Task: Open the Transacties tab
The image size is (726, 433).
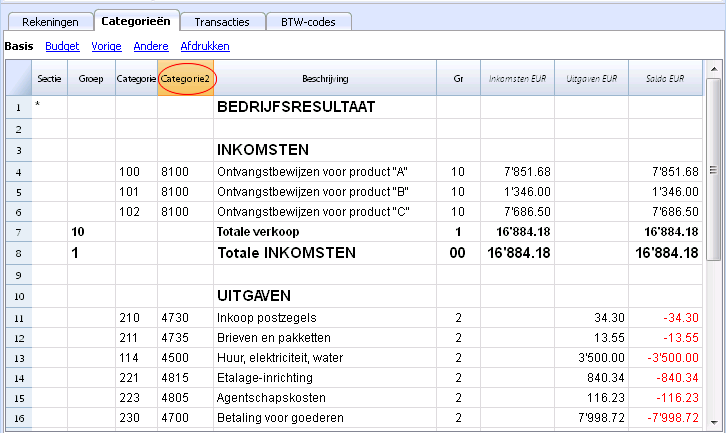Action: (222, 22)
